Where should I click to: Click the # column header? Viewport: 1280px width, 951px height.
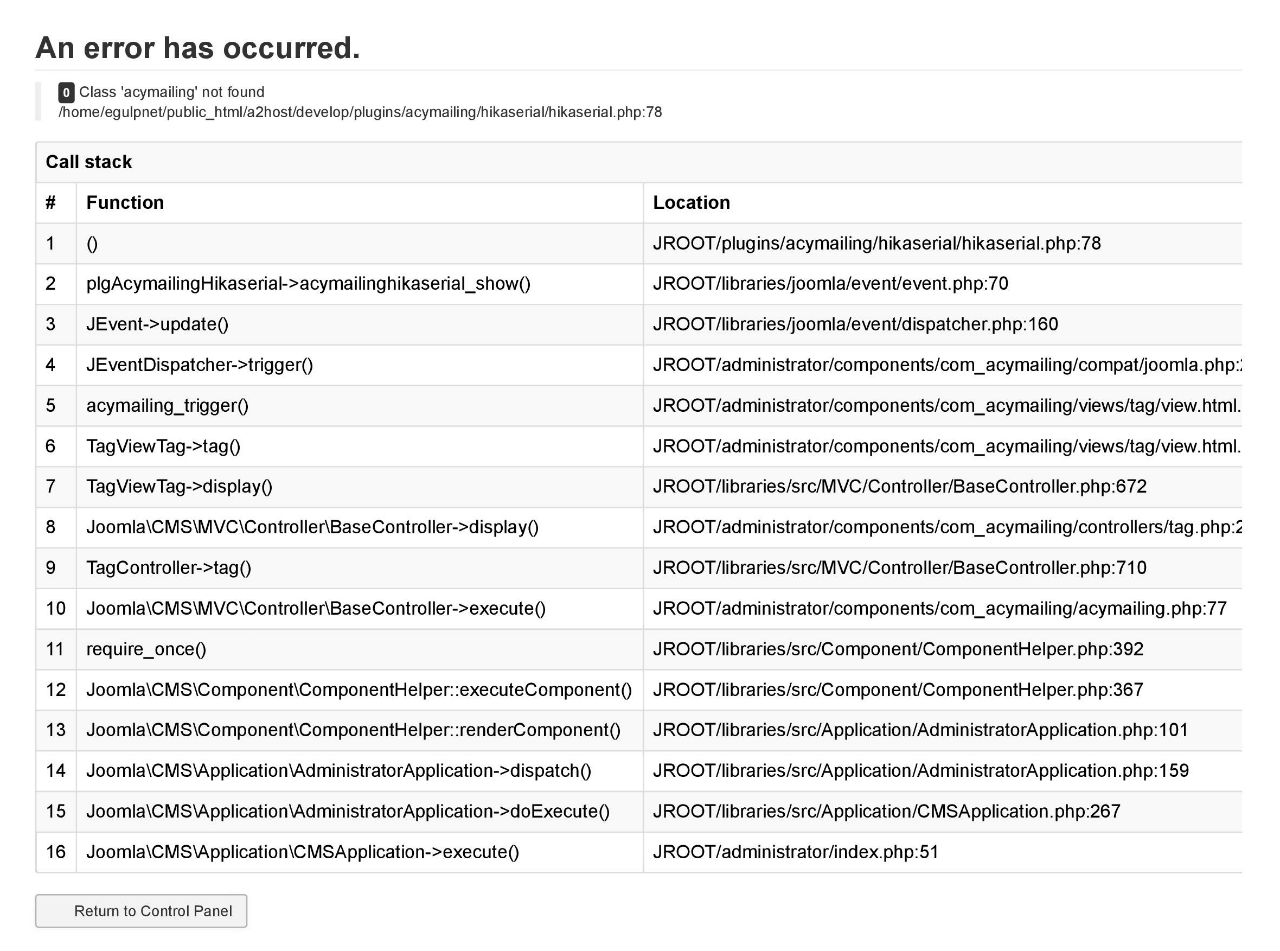[x=51, y=203]
